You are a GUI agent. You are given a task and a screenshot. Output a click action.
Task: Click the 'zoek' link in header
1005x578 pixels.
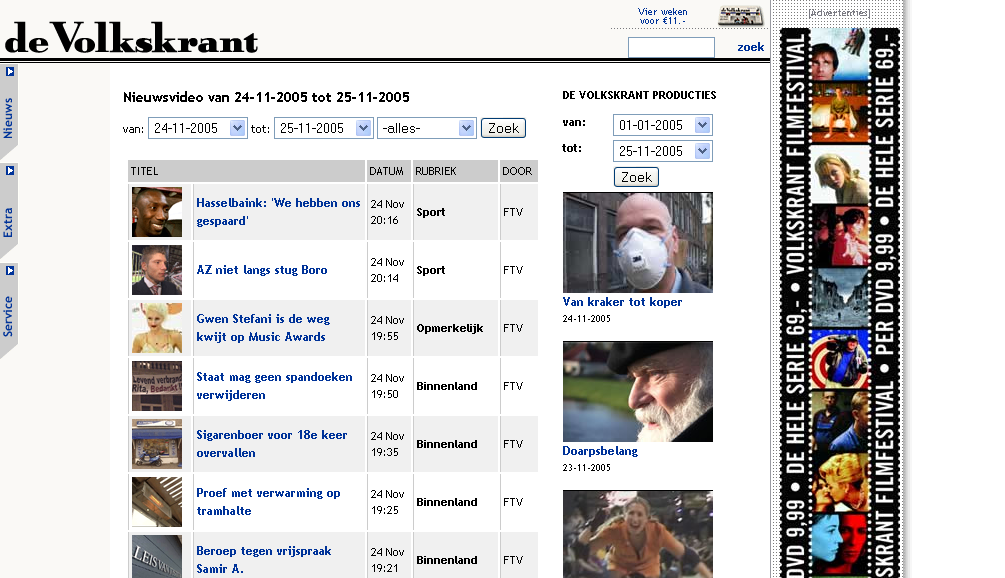750,47
